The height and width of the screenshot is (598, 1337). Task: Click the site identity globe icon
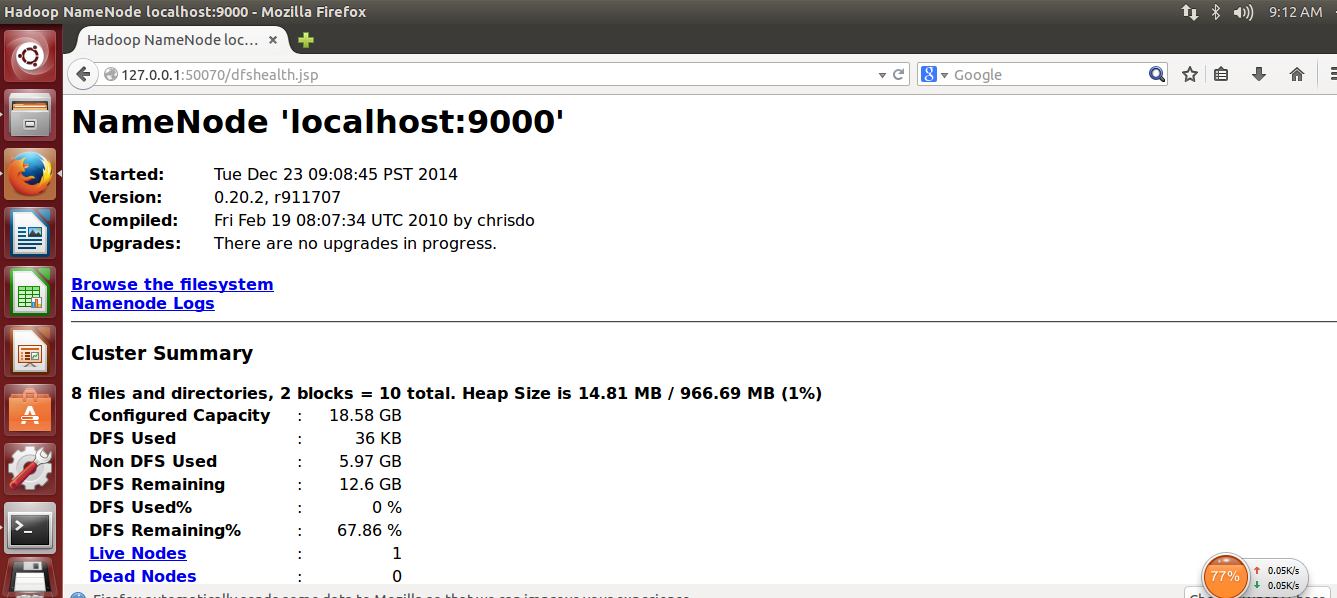[x=111, y=75]
